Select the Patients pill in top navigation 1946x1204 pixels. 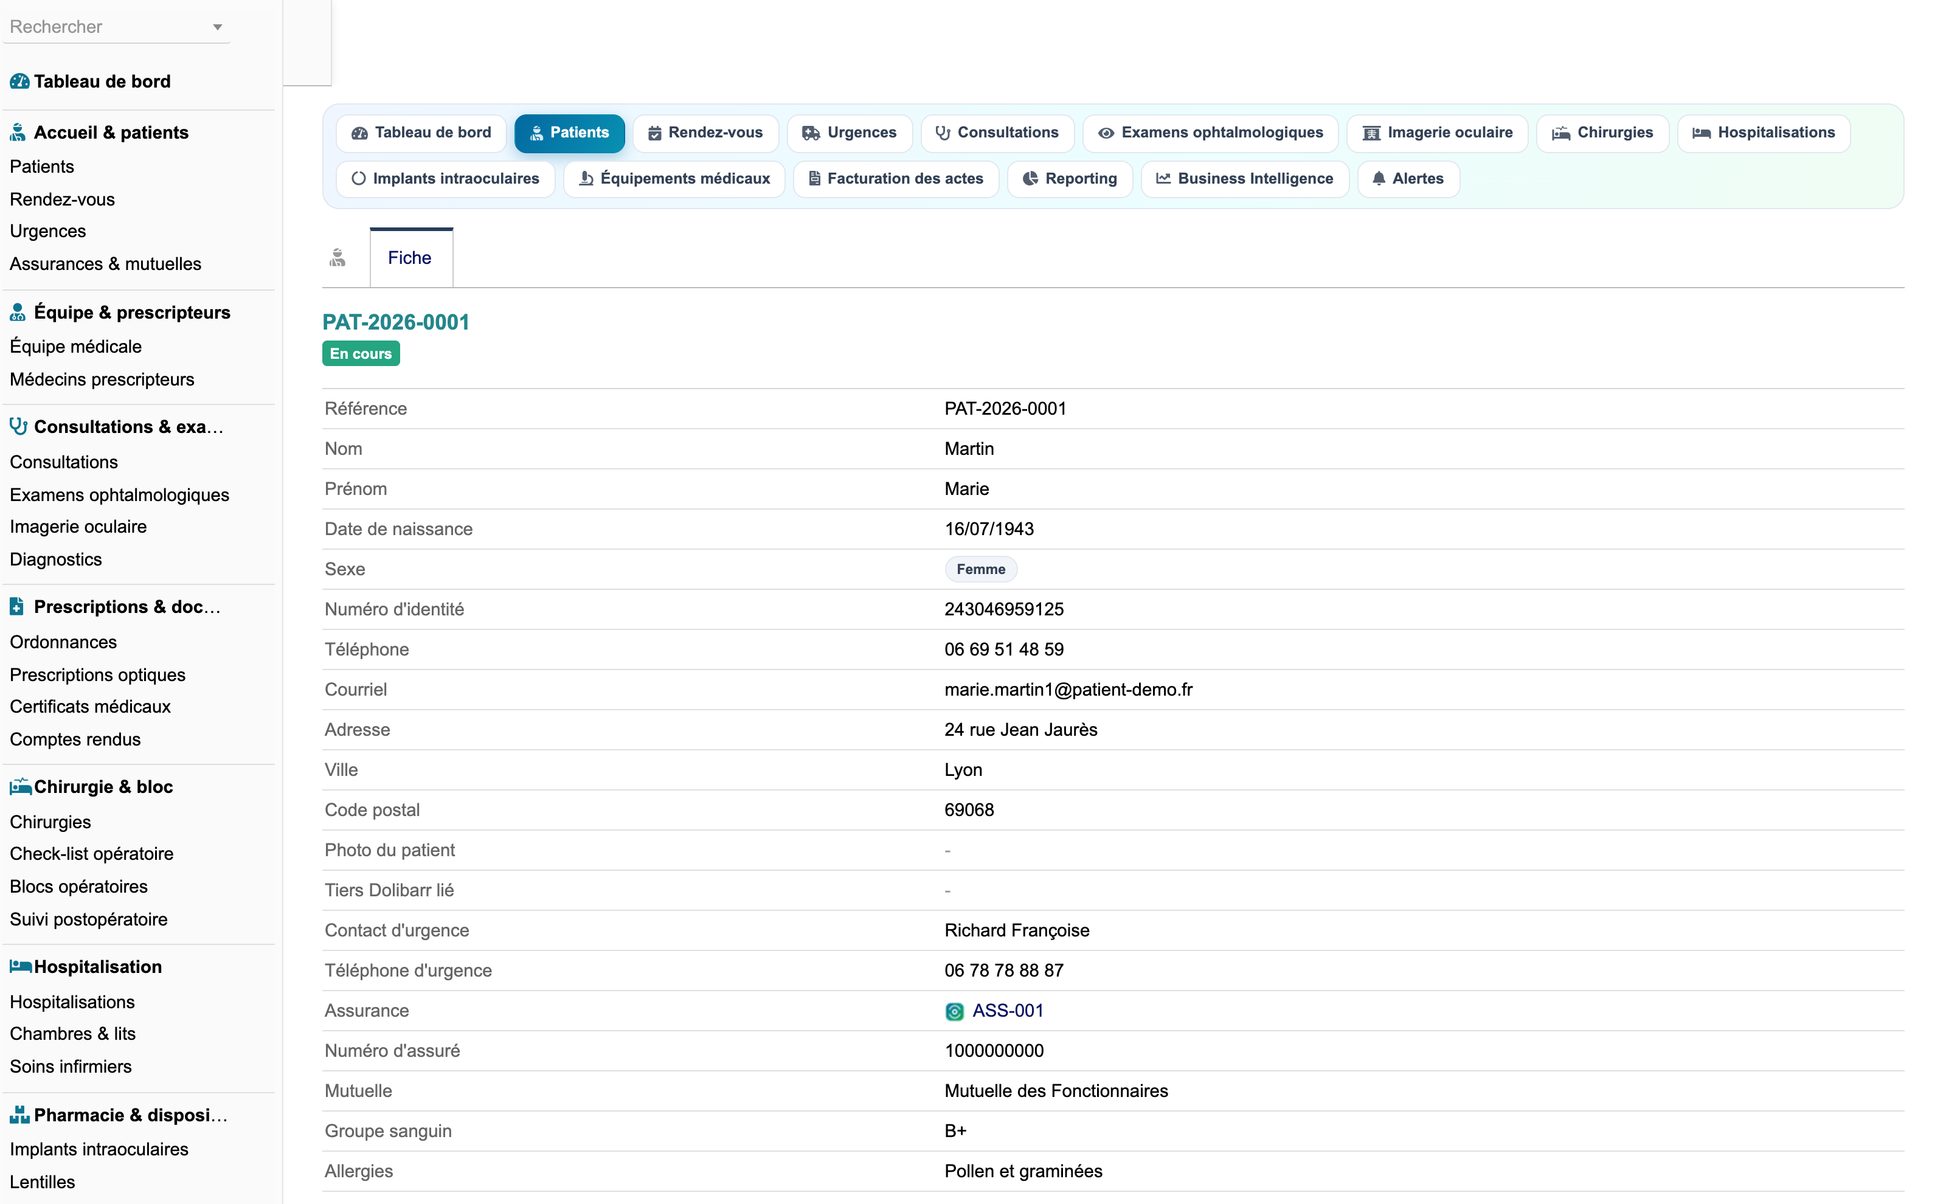click(x=570, y=133)
